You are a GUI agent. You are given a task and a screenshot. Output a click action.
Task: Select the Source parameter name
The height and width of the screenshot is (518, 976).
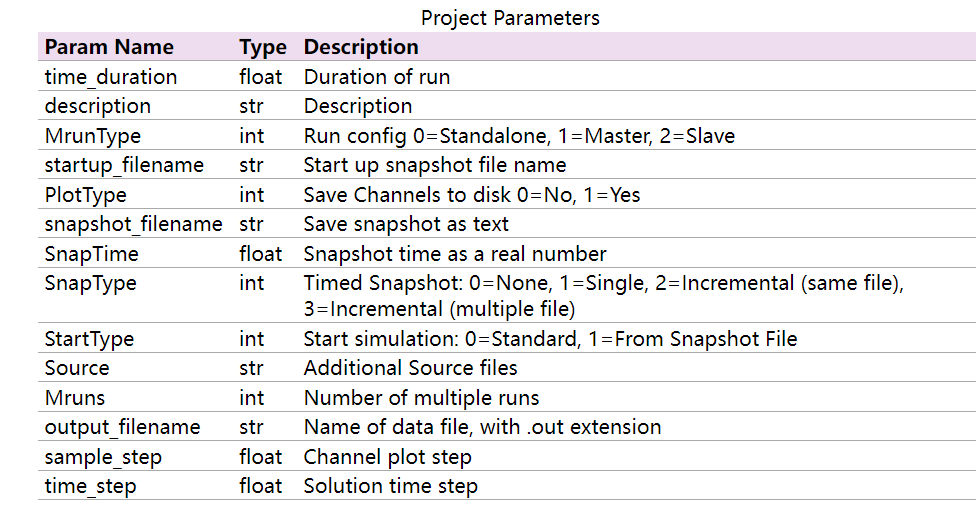click(77, 368)
